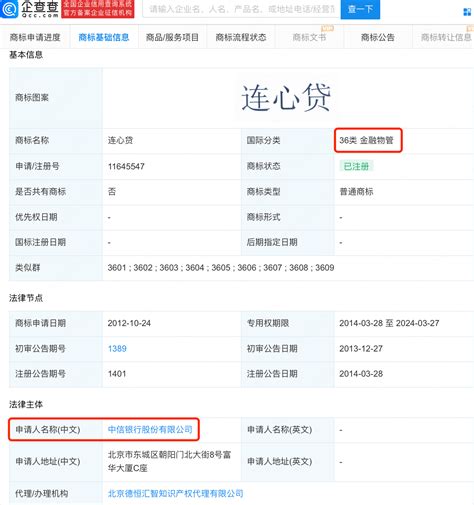Viewport: 474px width, 505px height.
Task: Open the 商标转让信息 tab
Action: tap(446, 37)
